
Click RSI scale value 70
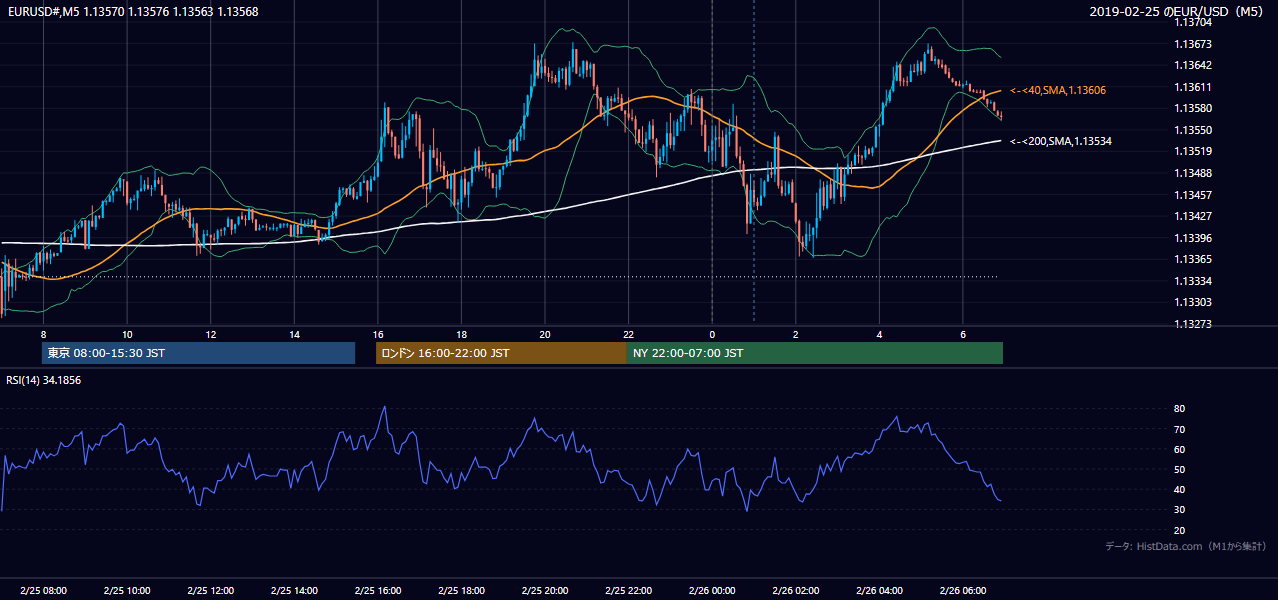click(x=1180, y=429)
